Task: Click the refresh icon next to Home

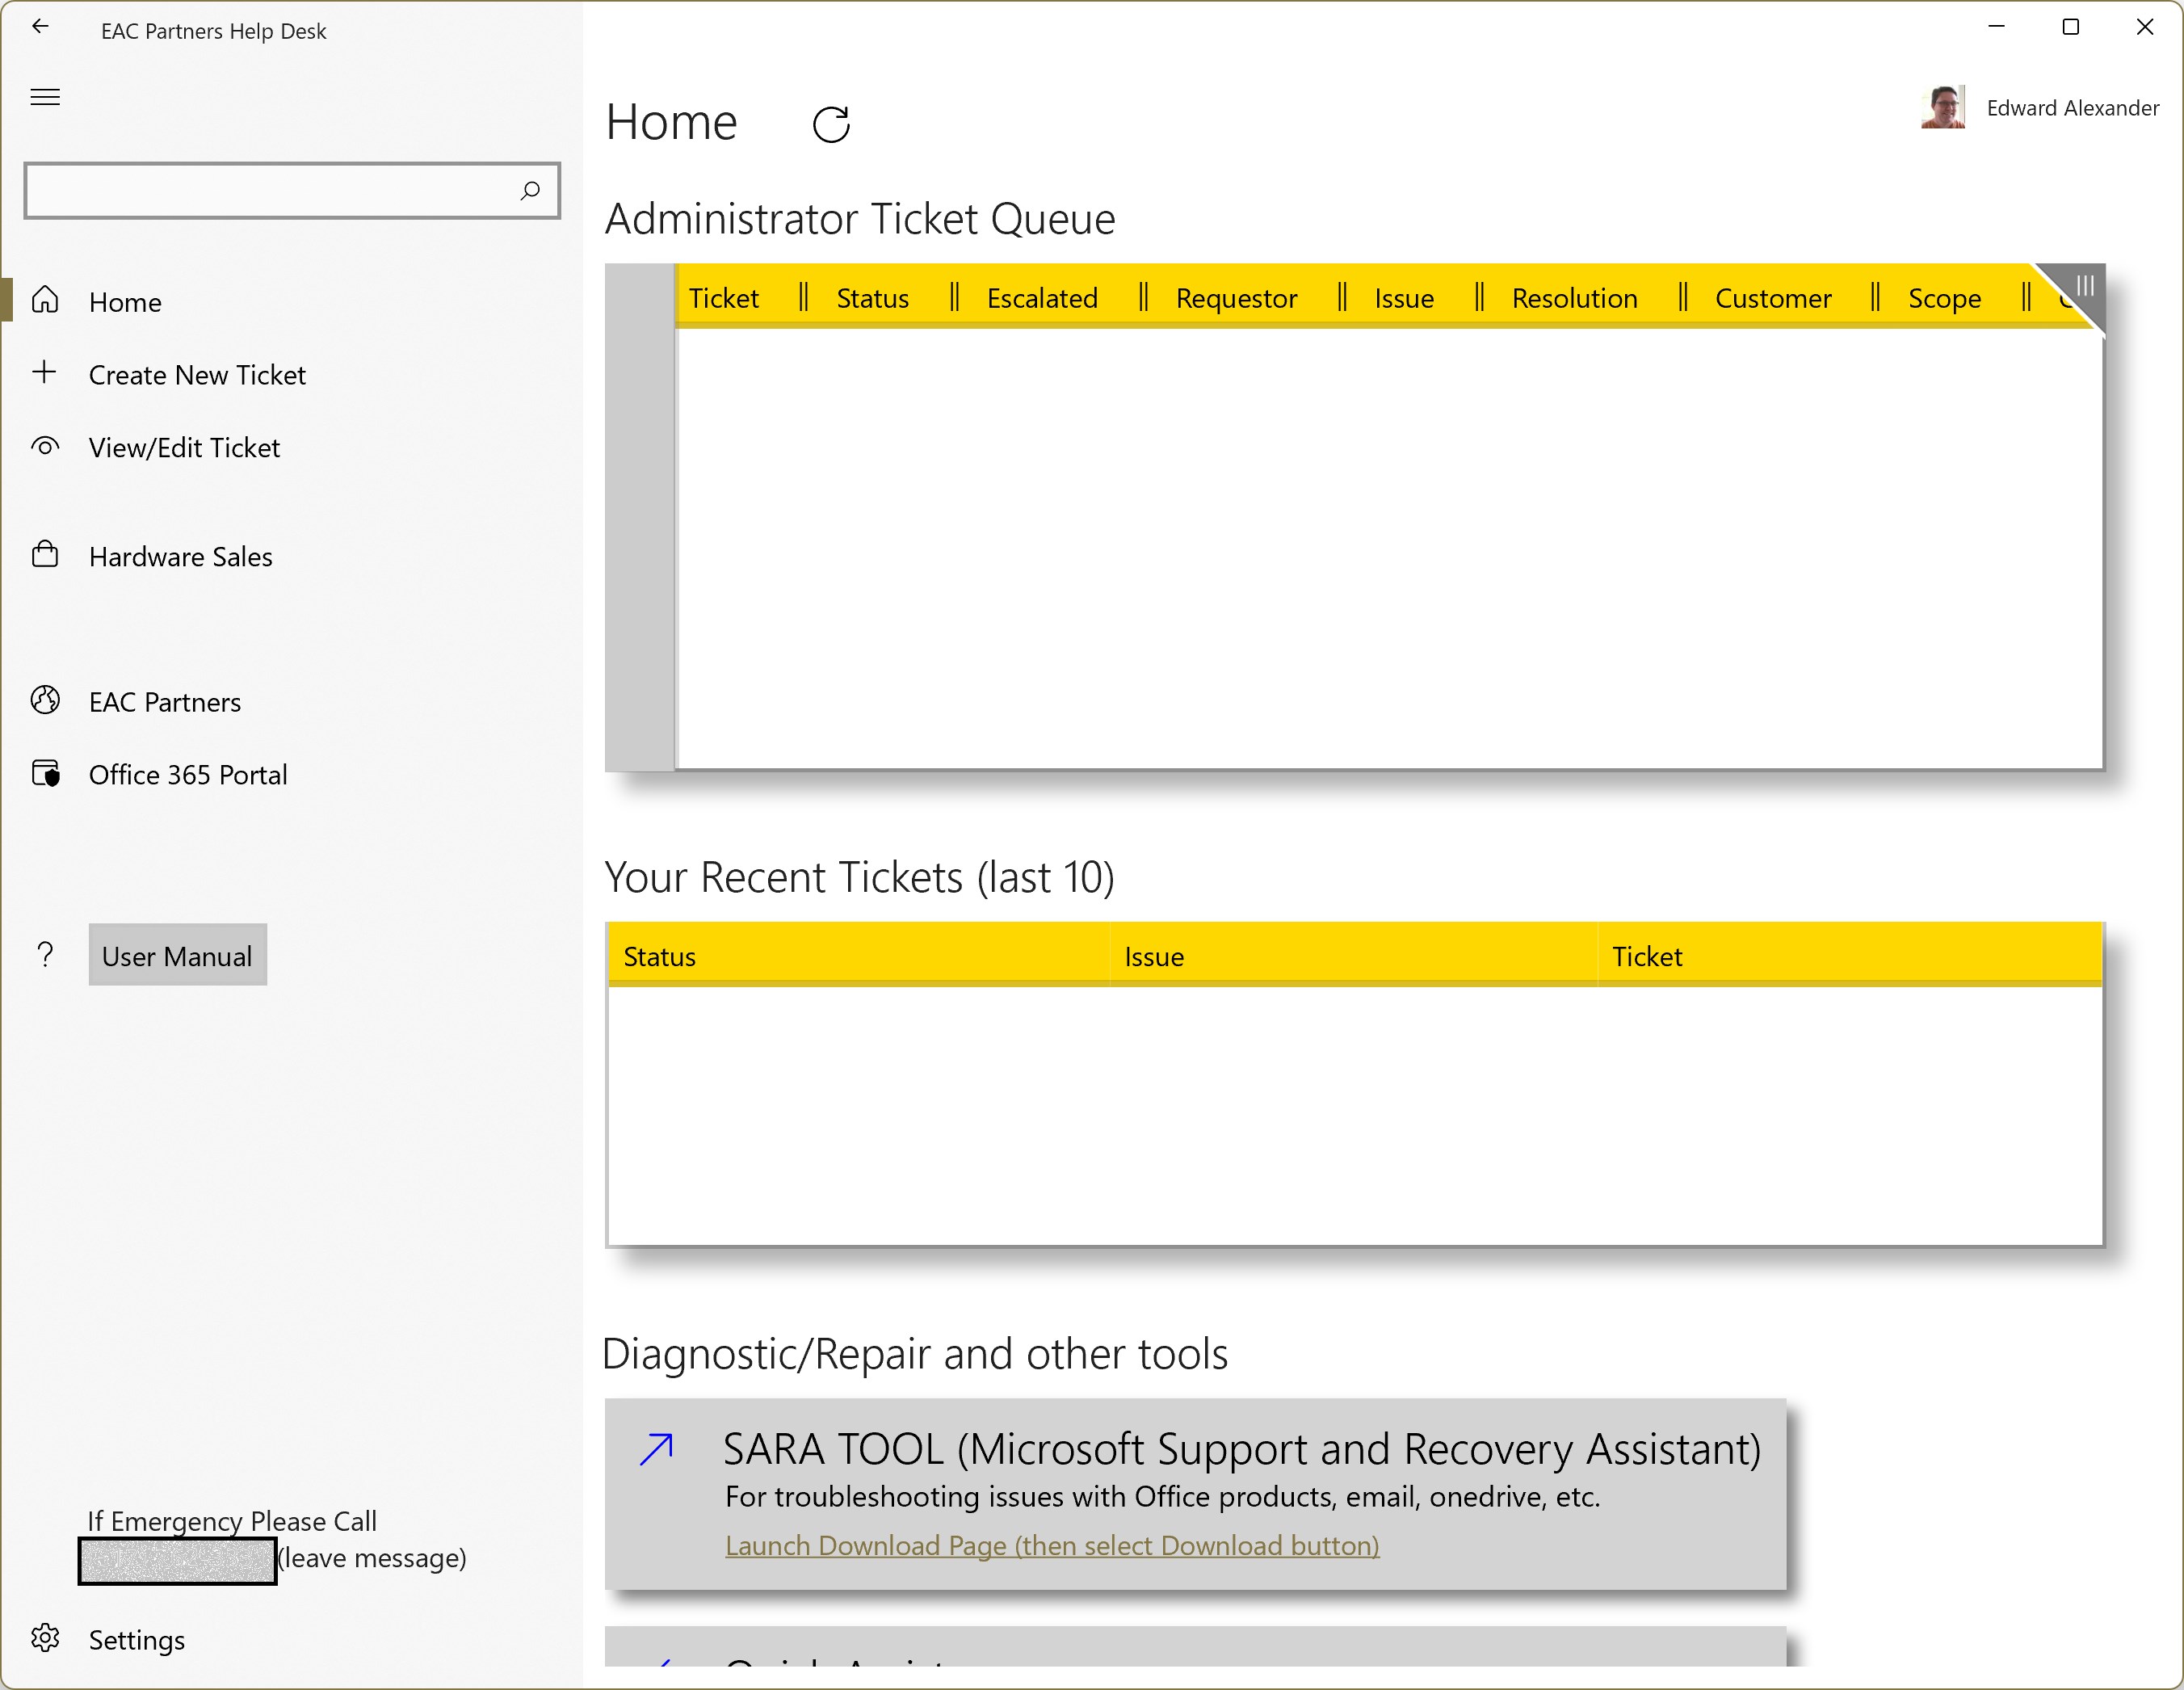Action: point(831,124)
